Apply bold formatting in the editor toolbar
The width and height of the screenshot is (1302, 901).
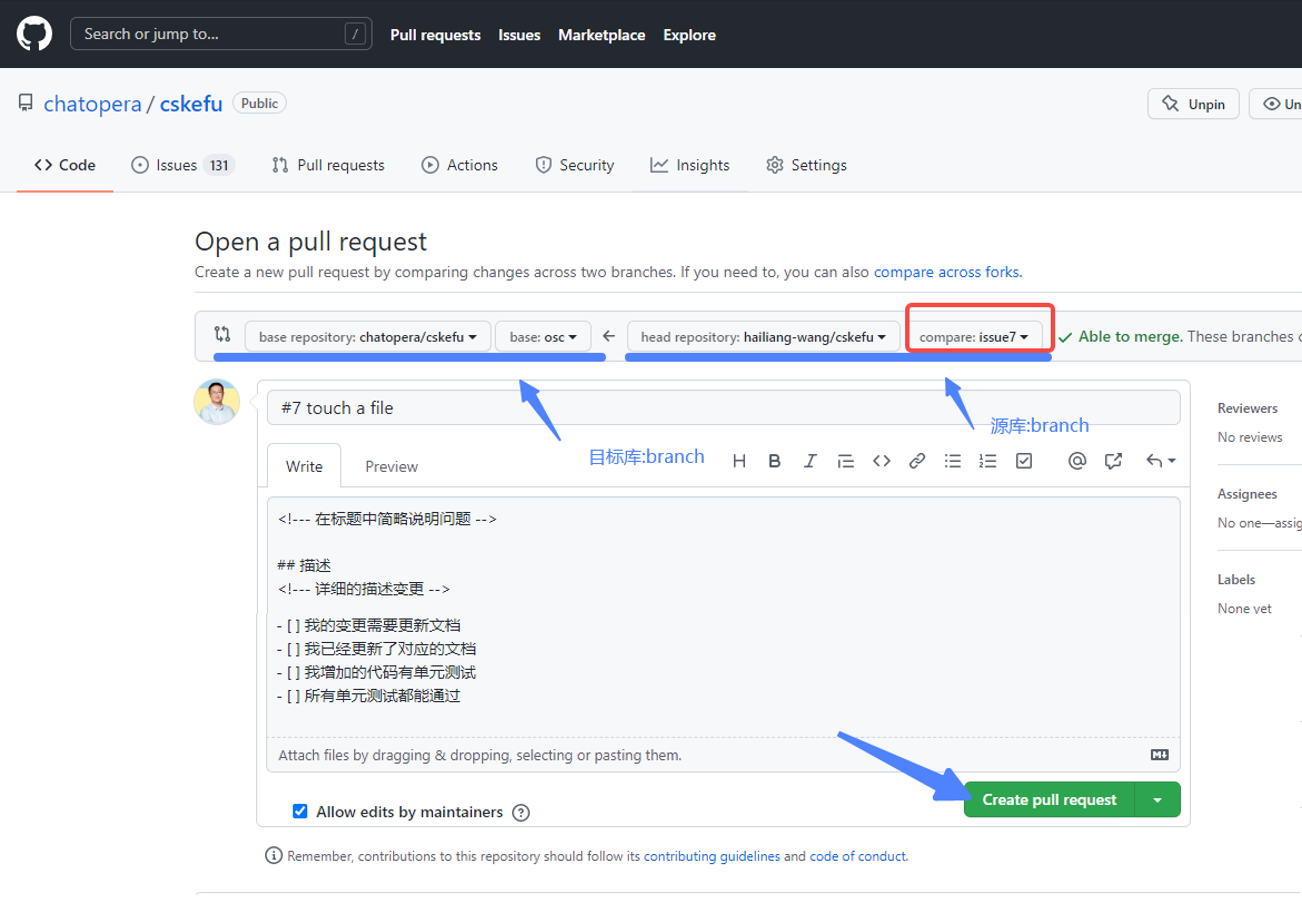click(x=774, y=461)
